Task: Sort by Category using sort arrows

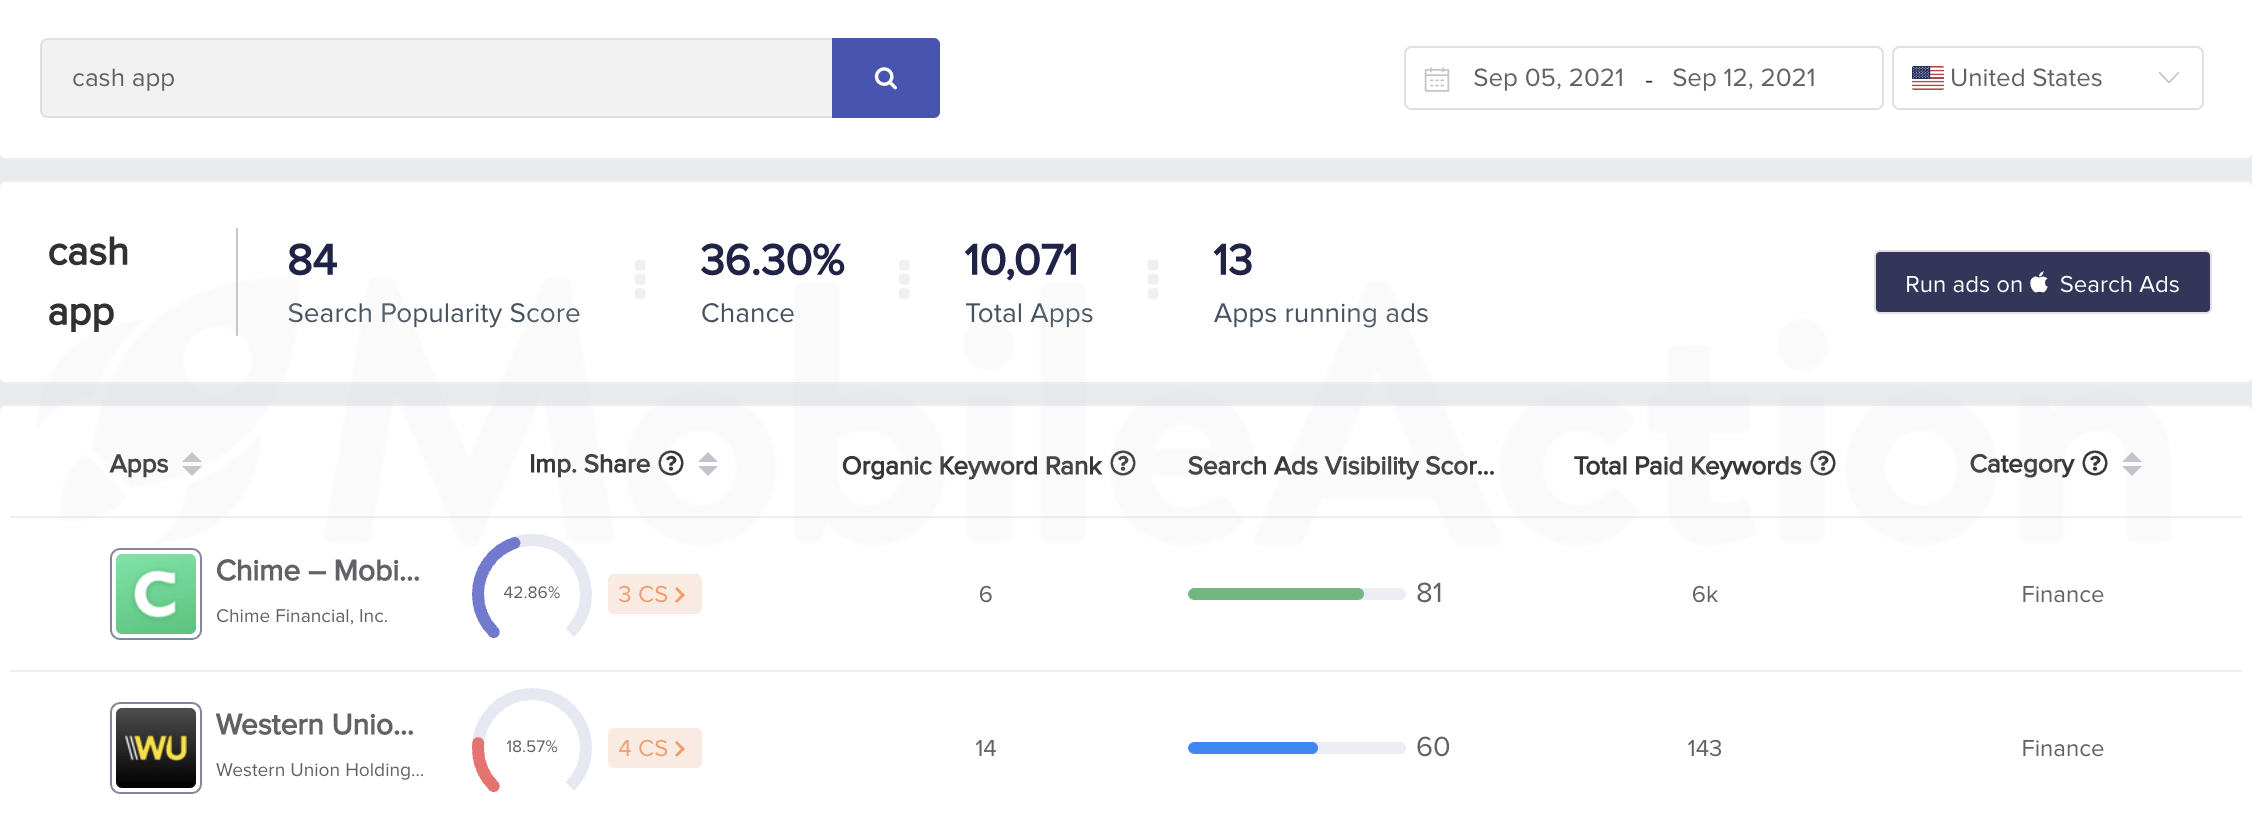Action: point(2132,464)
